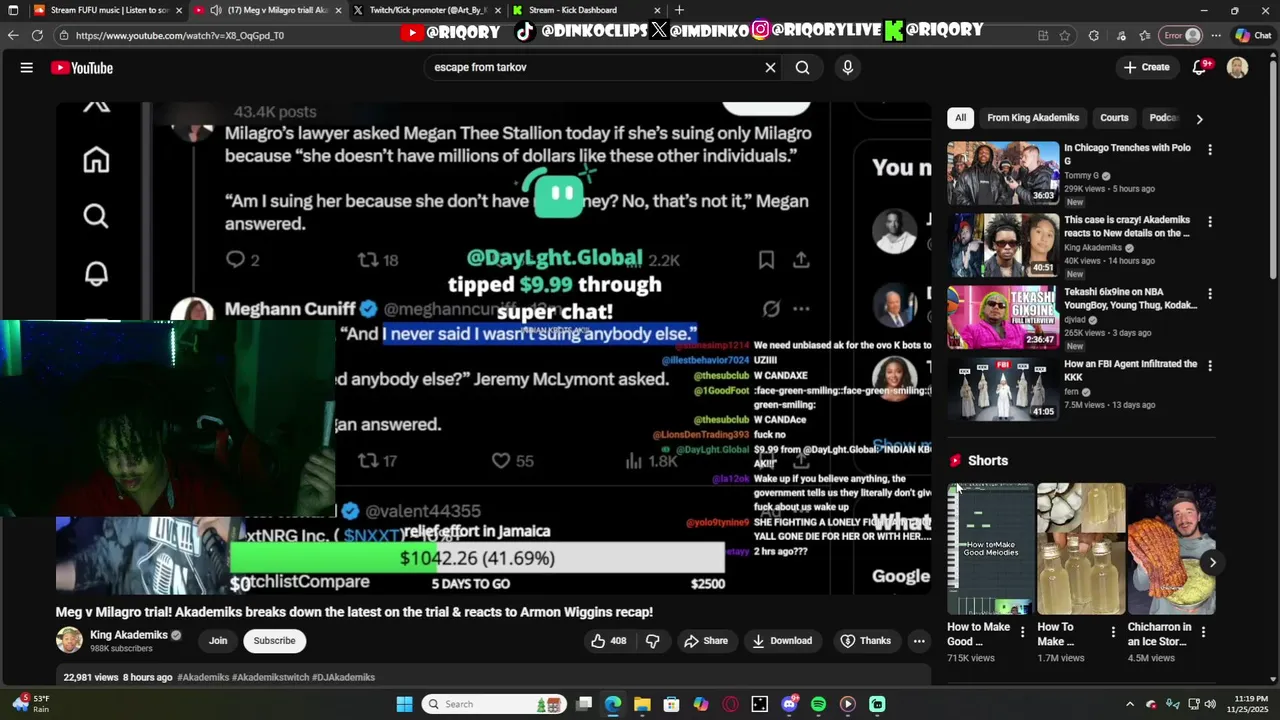
Task: Open the In Chicago Trenches thumbnail
Action: click(1003, 172)
